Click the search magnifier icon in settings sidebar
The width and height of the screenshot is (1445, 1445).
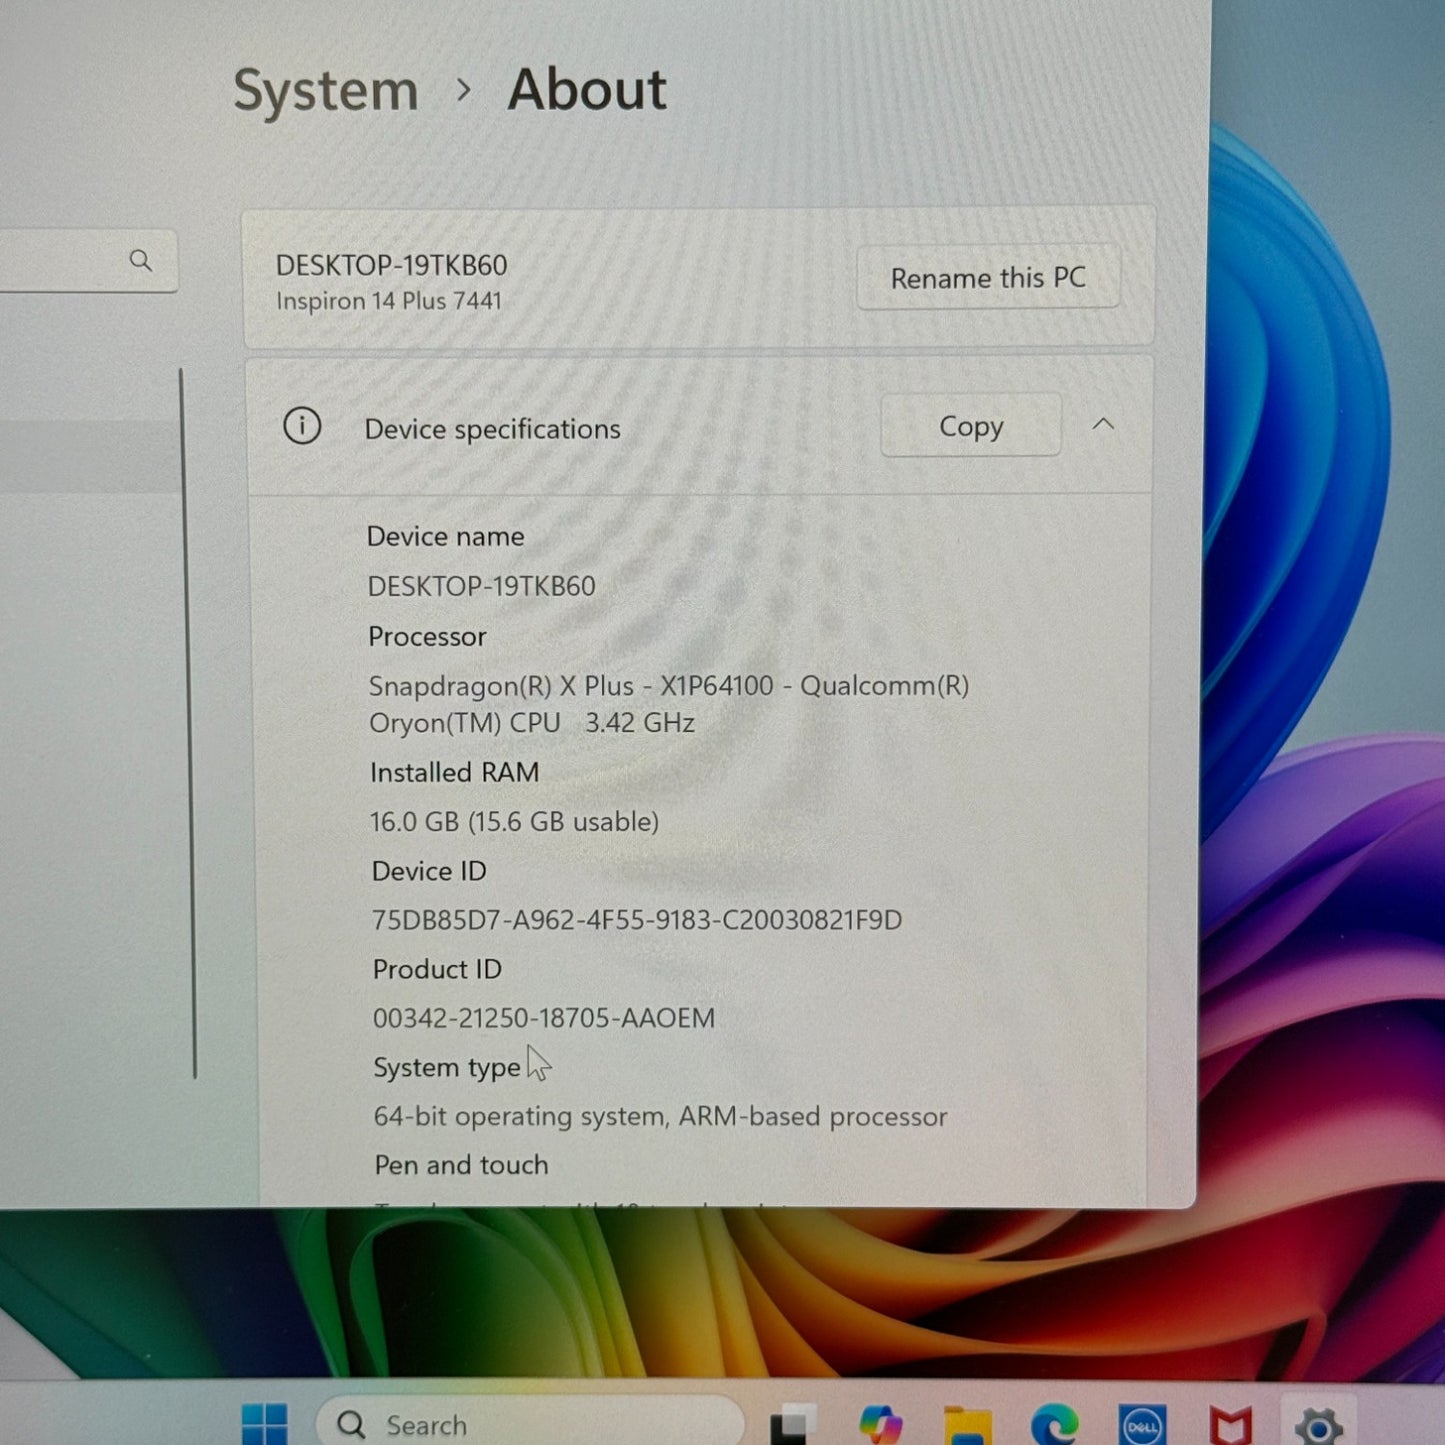pyautogui.click(x=140, y=261)
